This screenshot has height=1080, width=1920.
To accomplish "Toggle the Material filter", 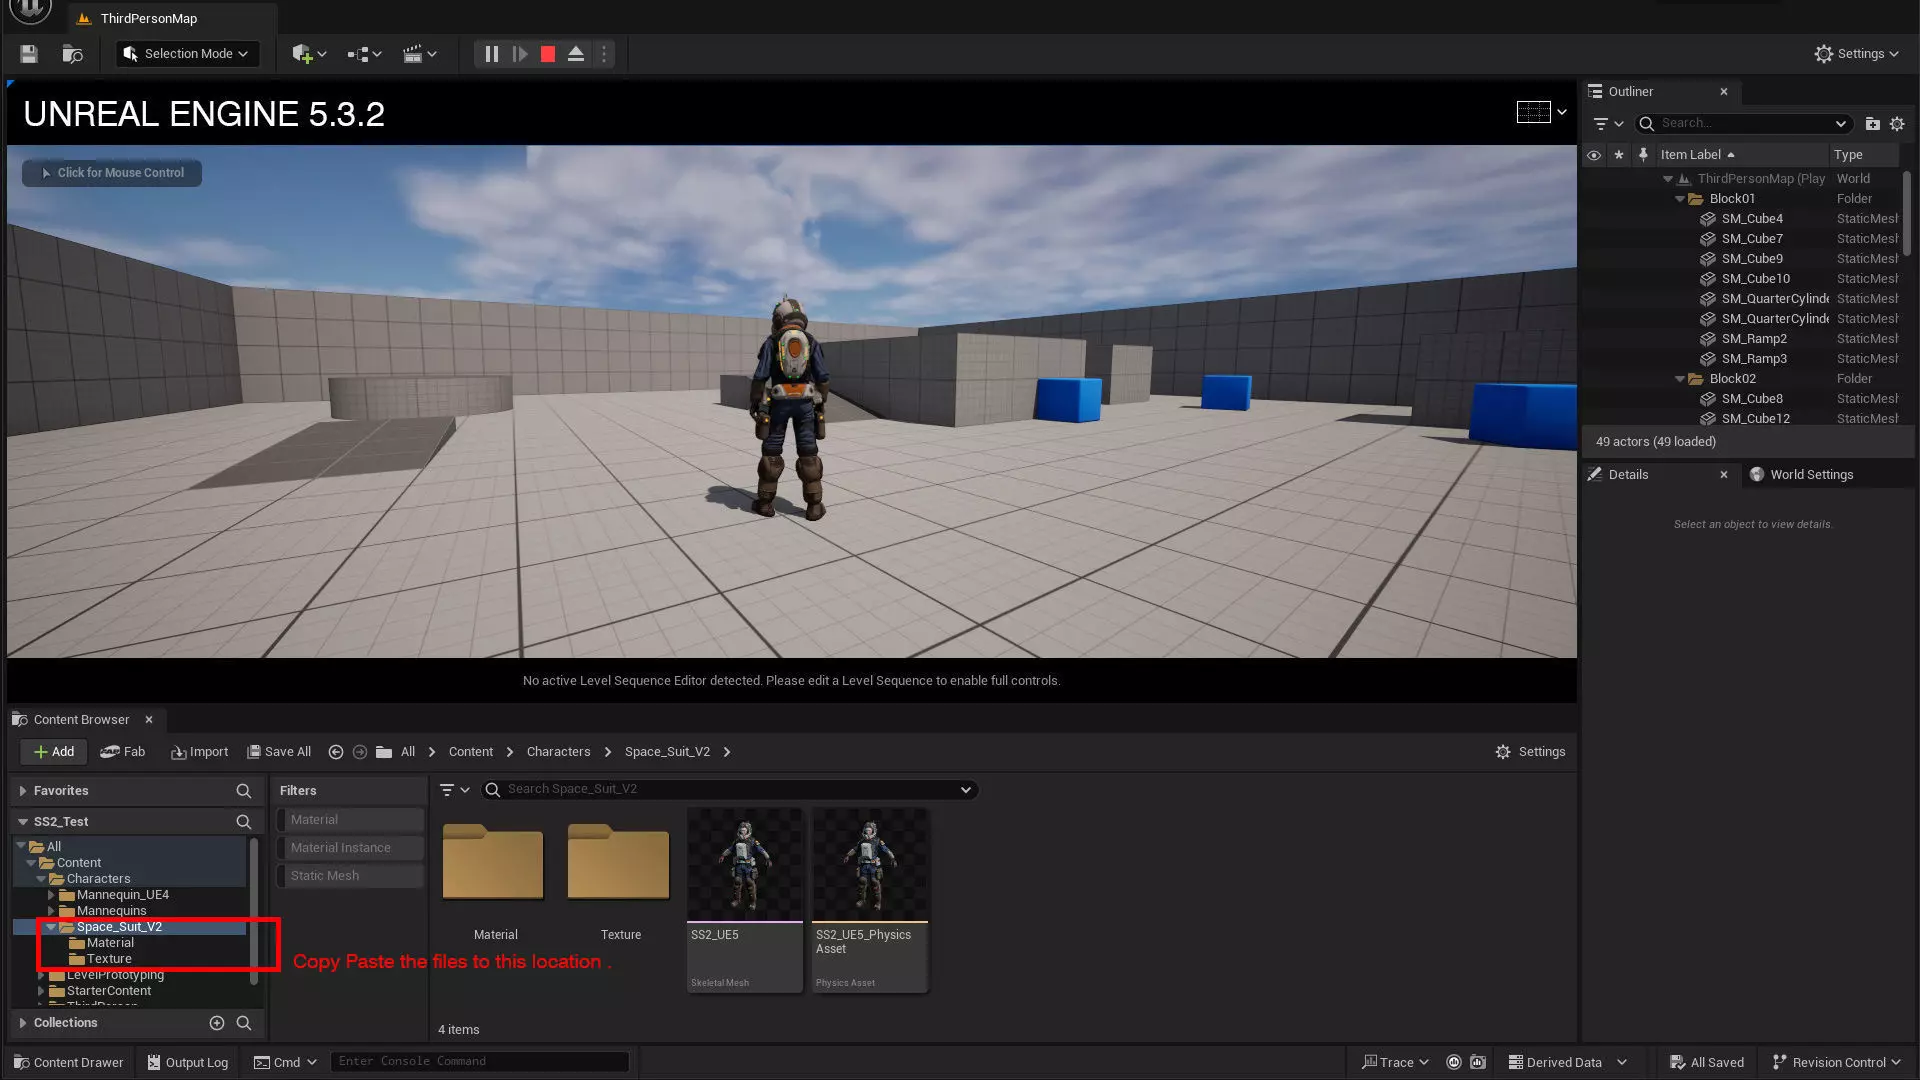I will (350, 820).
